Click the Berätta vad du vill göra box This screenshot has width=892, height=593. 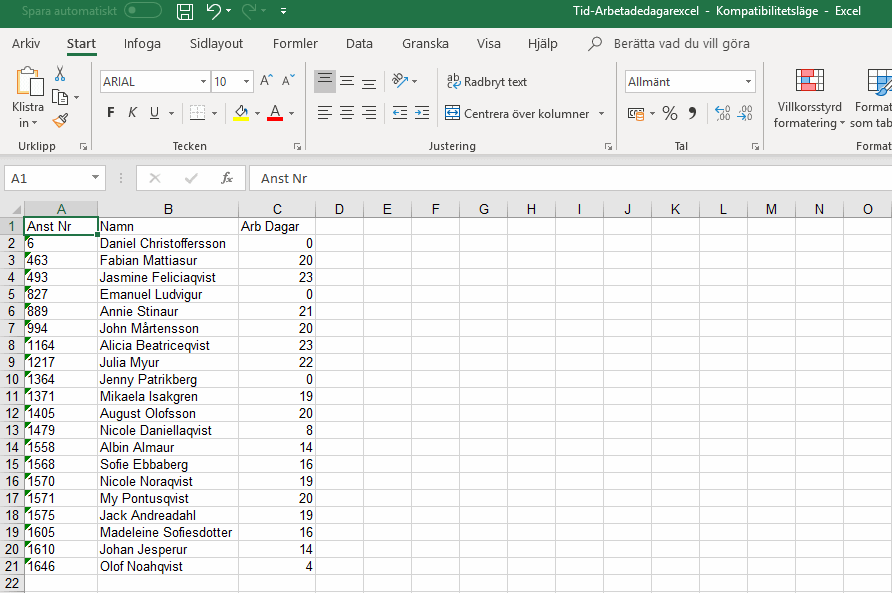[682, 43]
